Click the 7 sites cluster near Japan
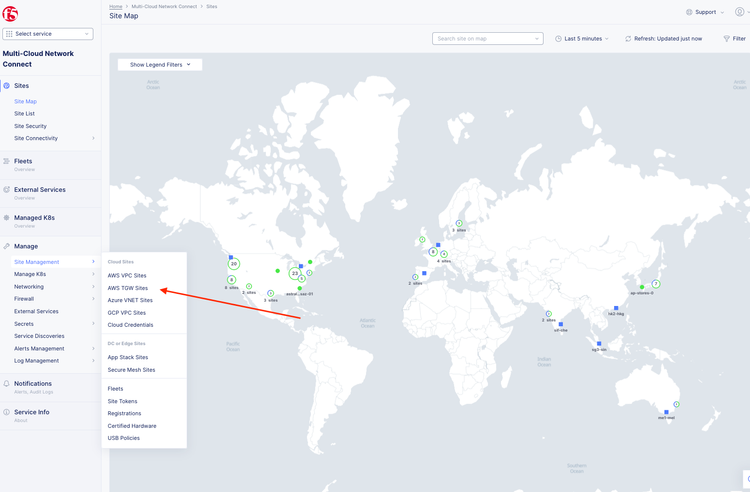The height and width of the screenshot is (492, 750). [x=656, y=284]
